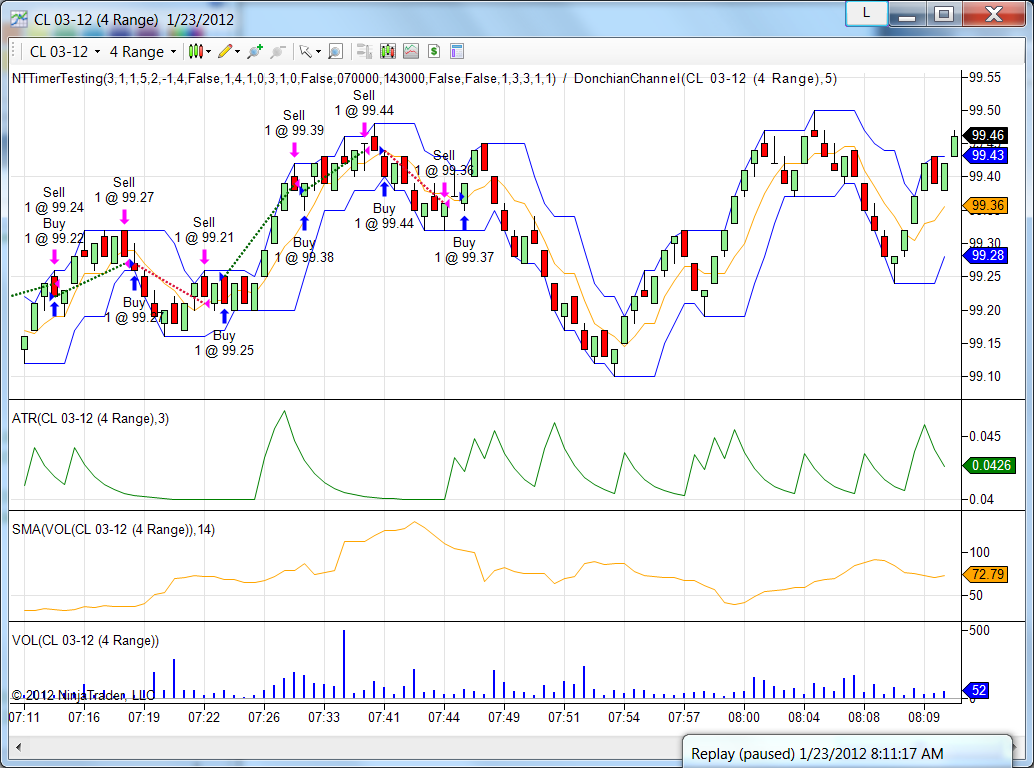This screenshot has width=1034, height=768.
Task: Click the green 0.0426 ATR value marker
Action: click(990, 465)
